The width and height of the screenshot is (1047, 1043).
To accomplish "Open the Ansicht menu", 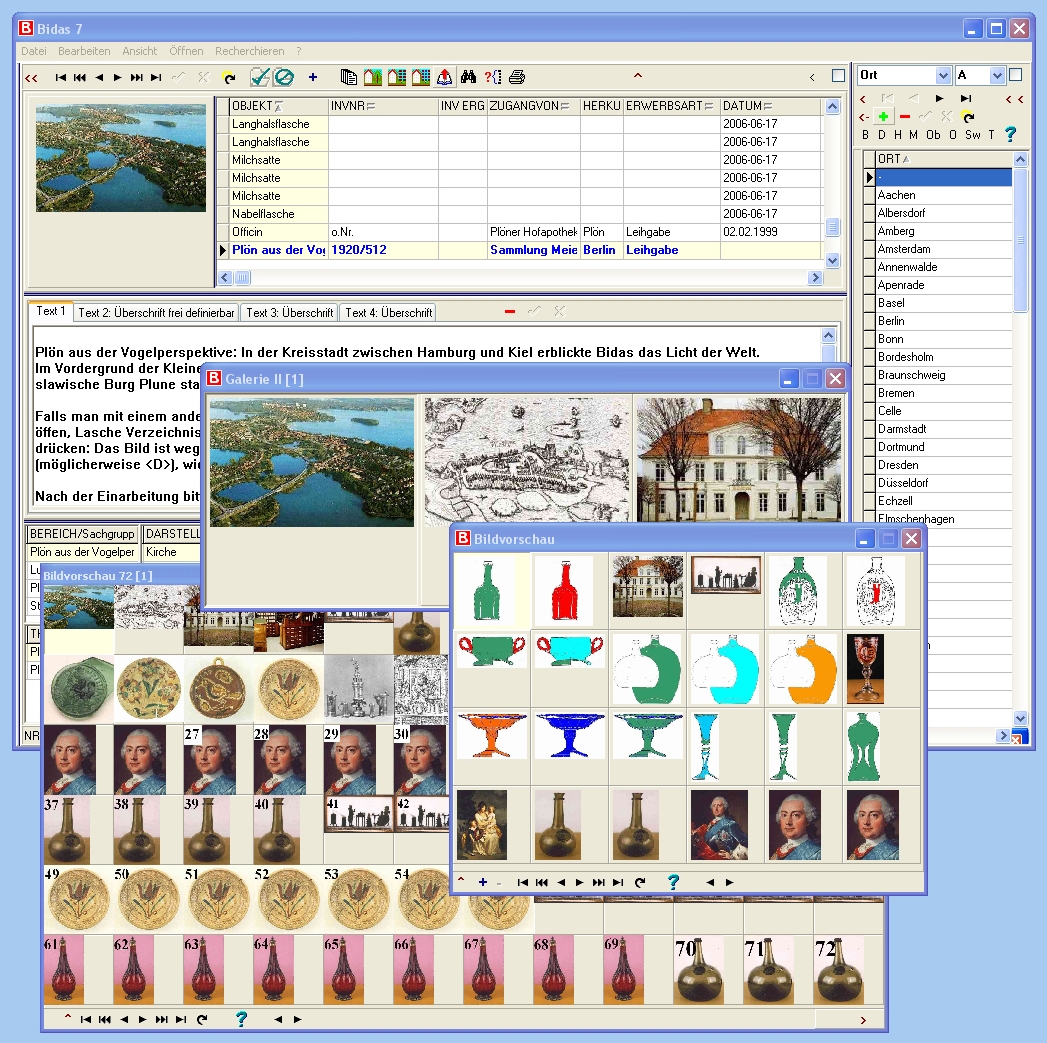I will pyautogui.click(x=140, y=51).
